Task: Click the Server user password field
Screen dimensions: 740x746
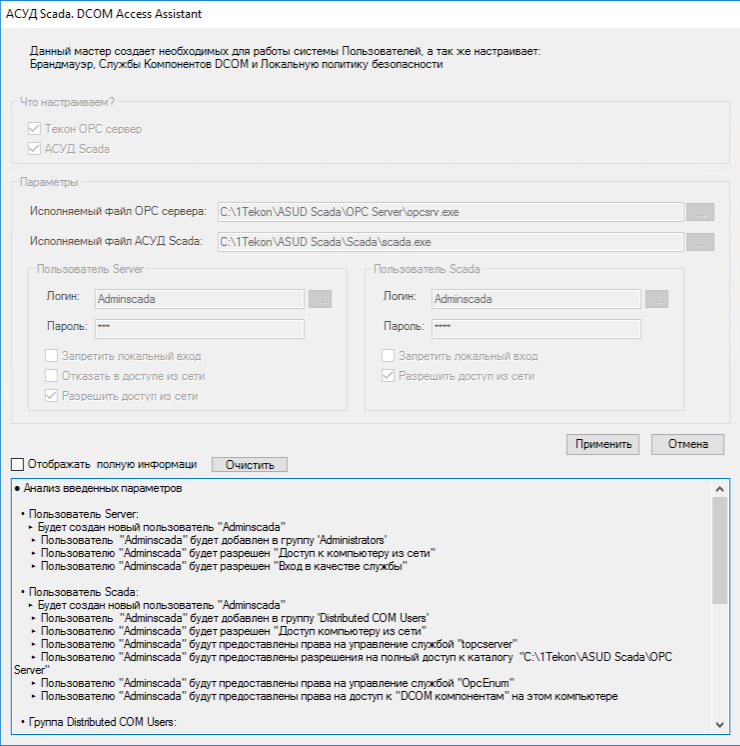Action: (199, 326)
